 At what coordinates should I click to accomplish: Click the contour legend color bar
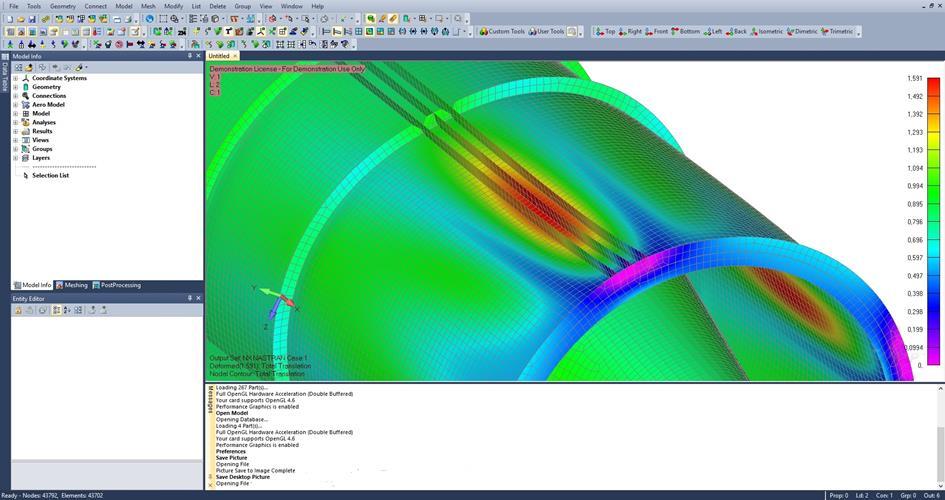[933, 221]
